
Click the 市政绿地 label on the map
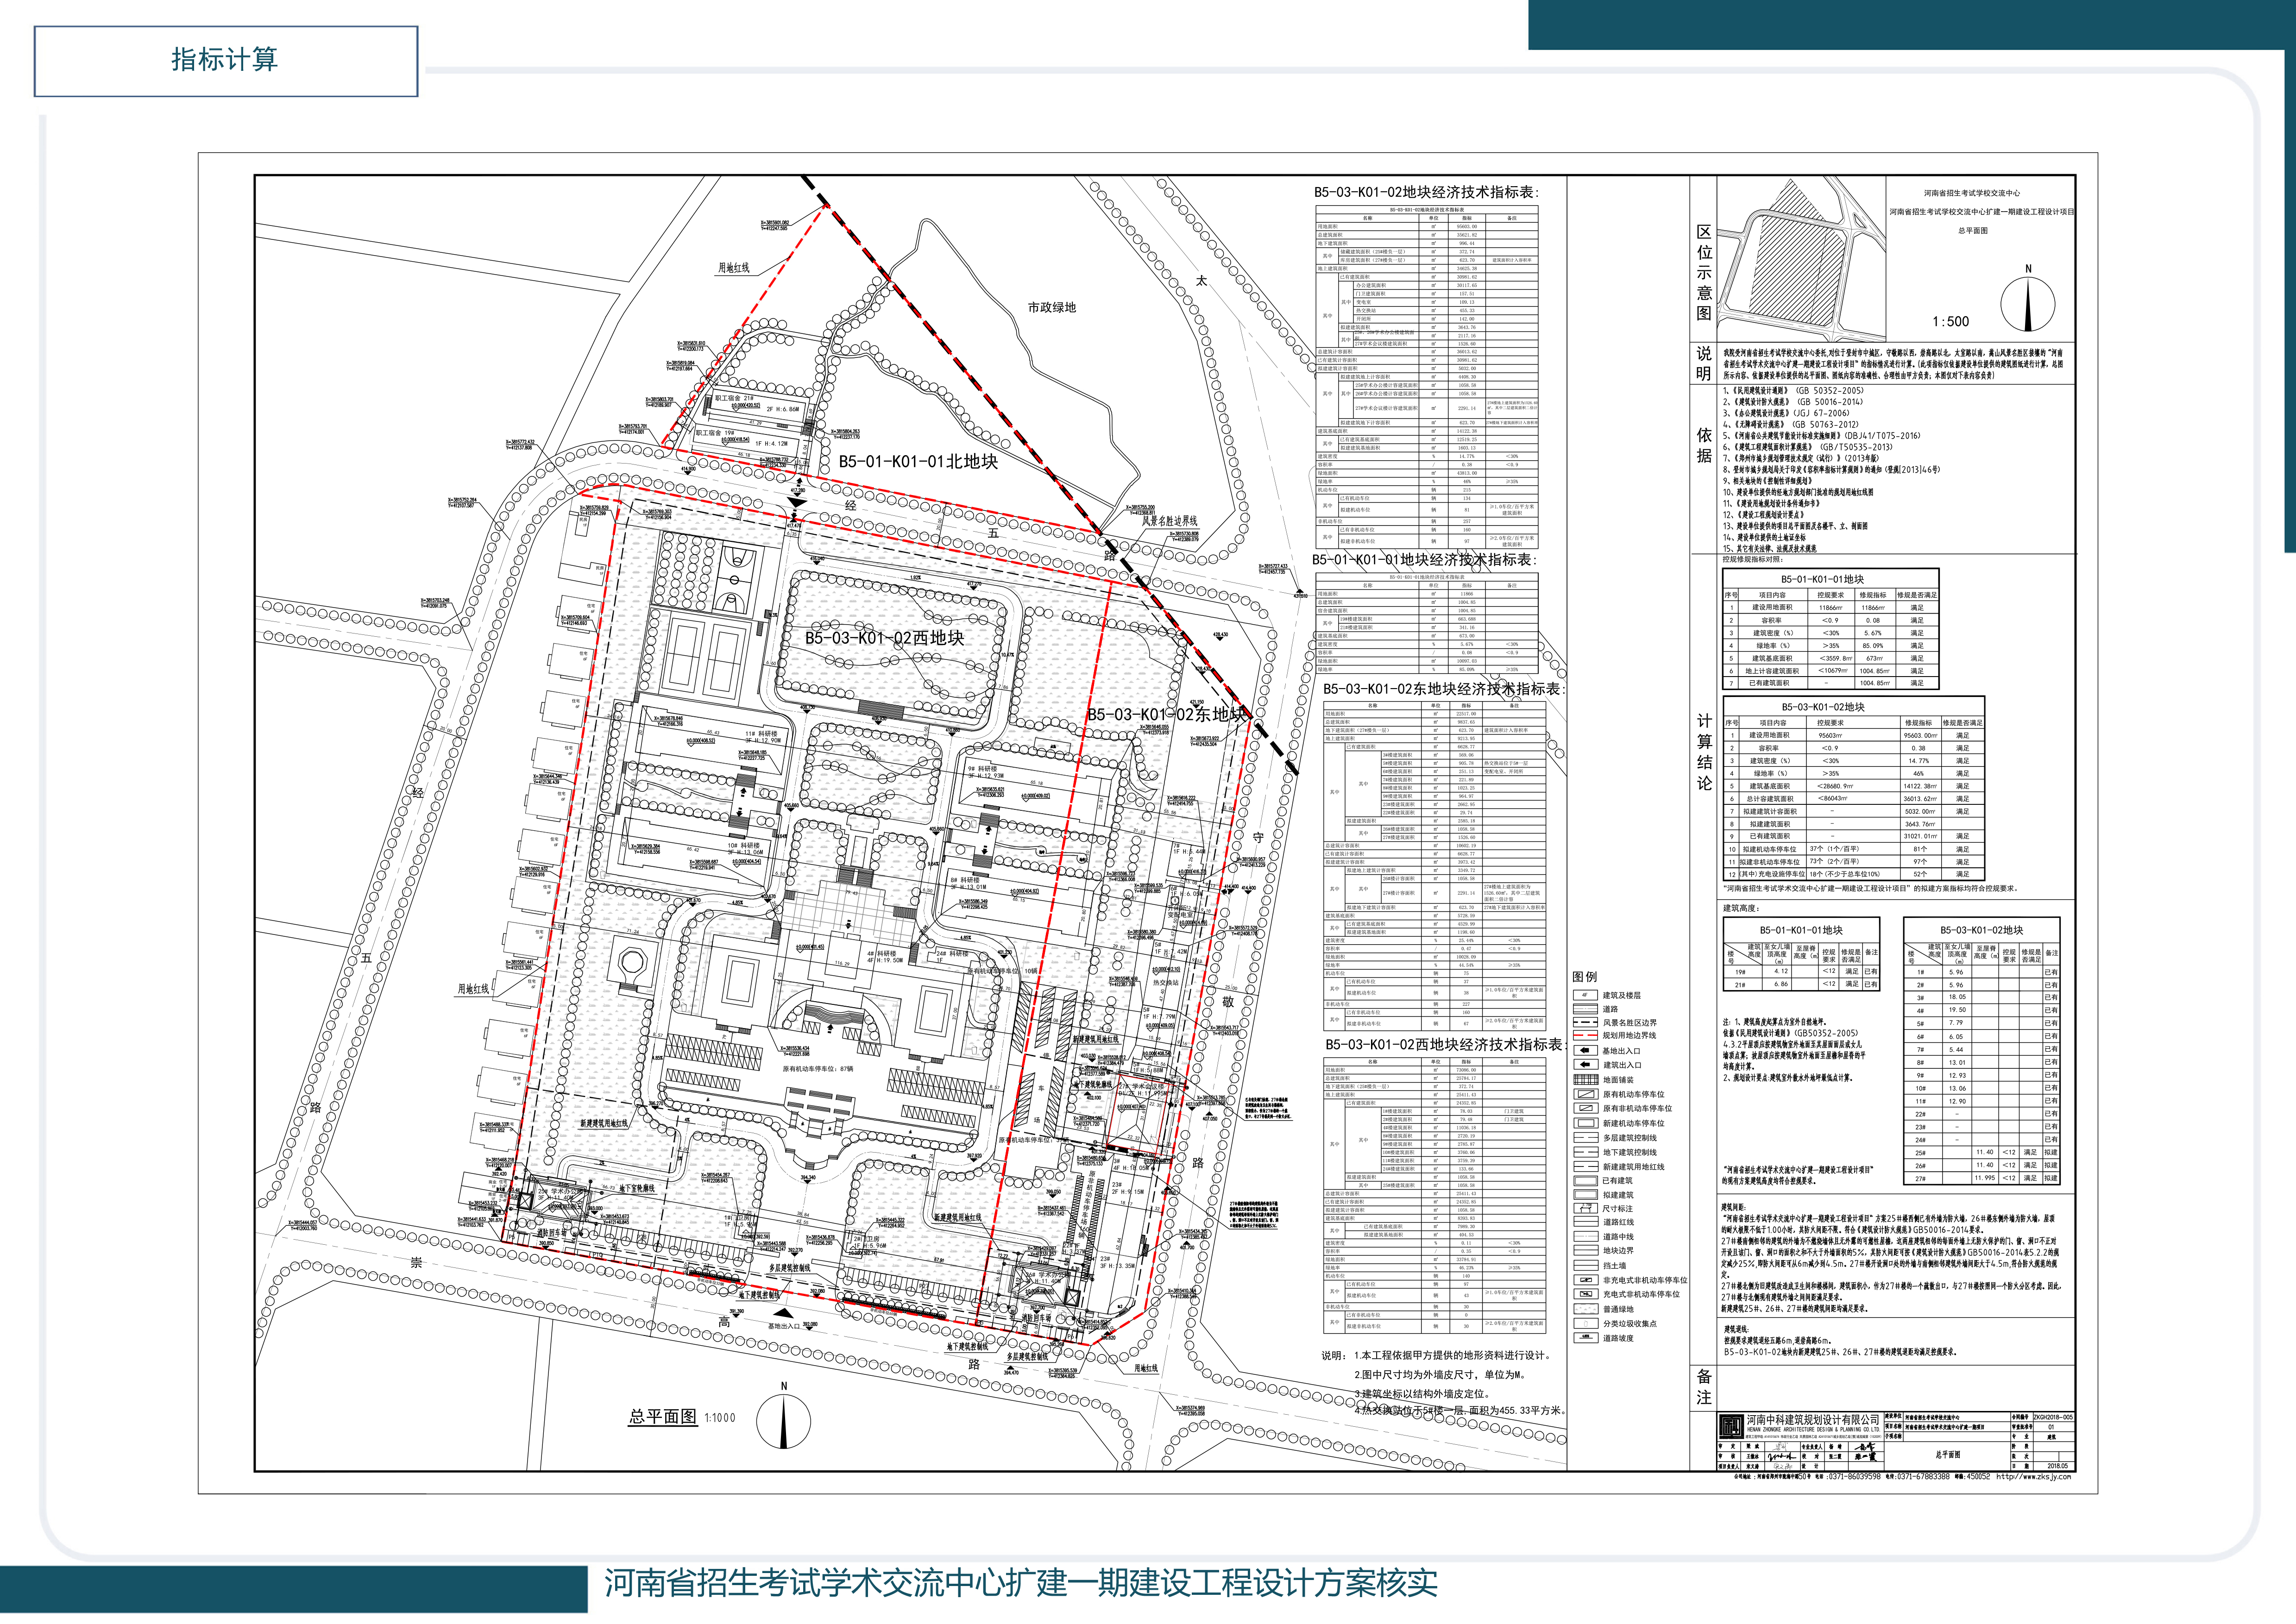[x=1051, y=308]
